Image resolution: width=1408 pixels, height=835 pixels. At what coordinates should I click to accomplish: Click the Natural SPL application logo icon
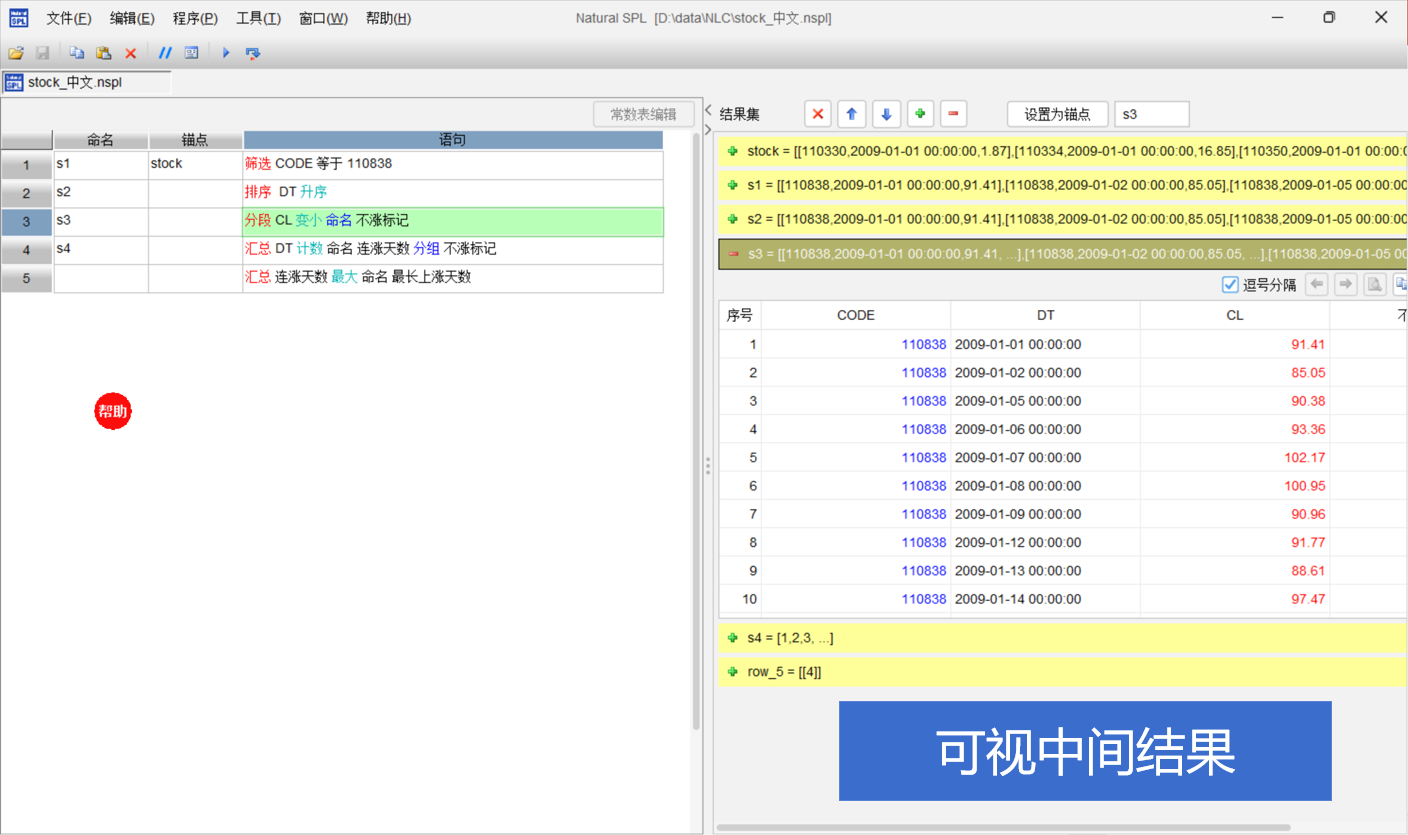[19, 18]
